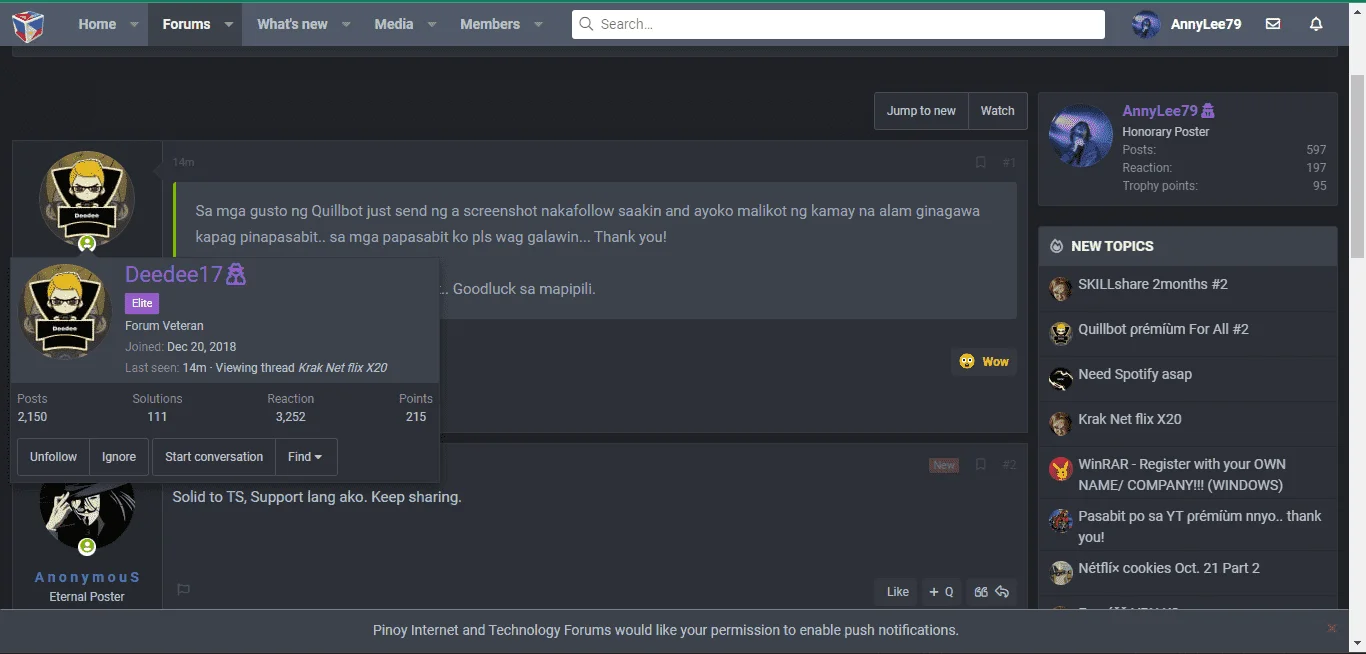Open the Need Spotify asap topic

pyautogui.click(x=1135, y=374)
